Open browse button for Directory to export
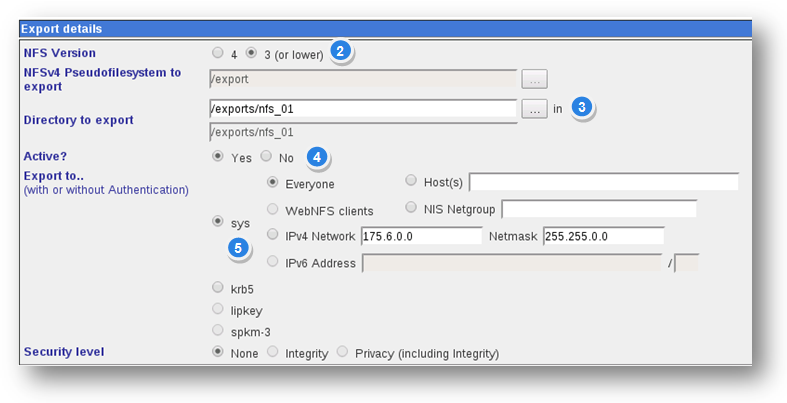 point(535,109)
